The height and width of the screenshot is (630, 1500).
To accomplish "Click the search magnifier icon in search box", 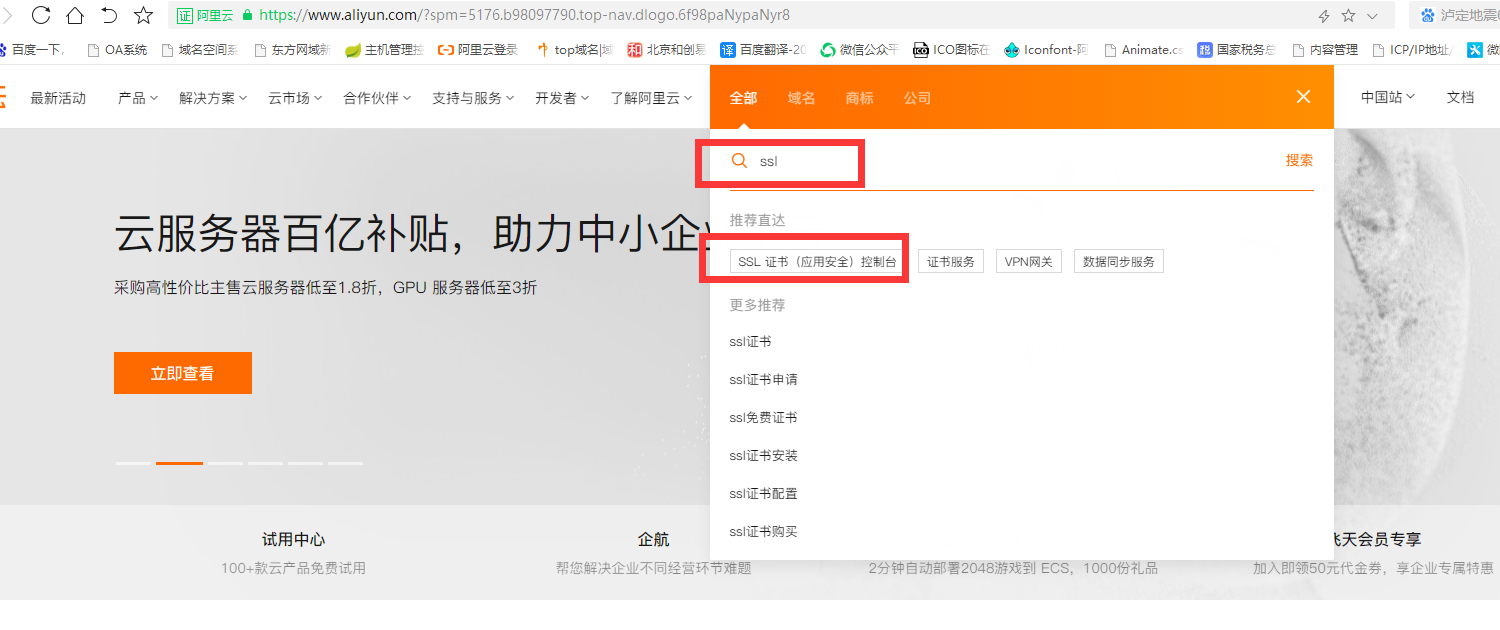I will pos(739,160).
